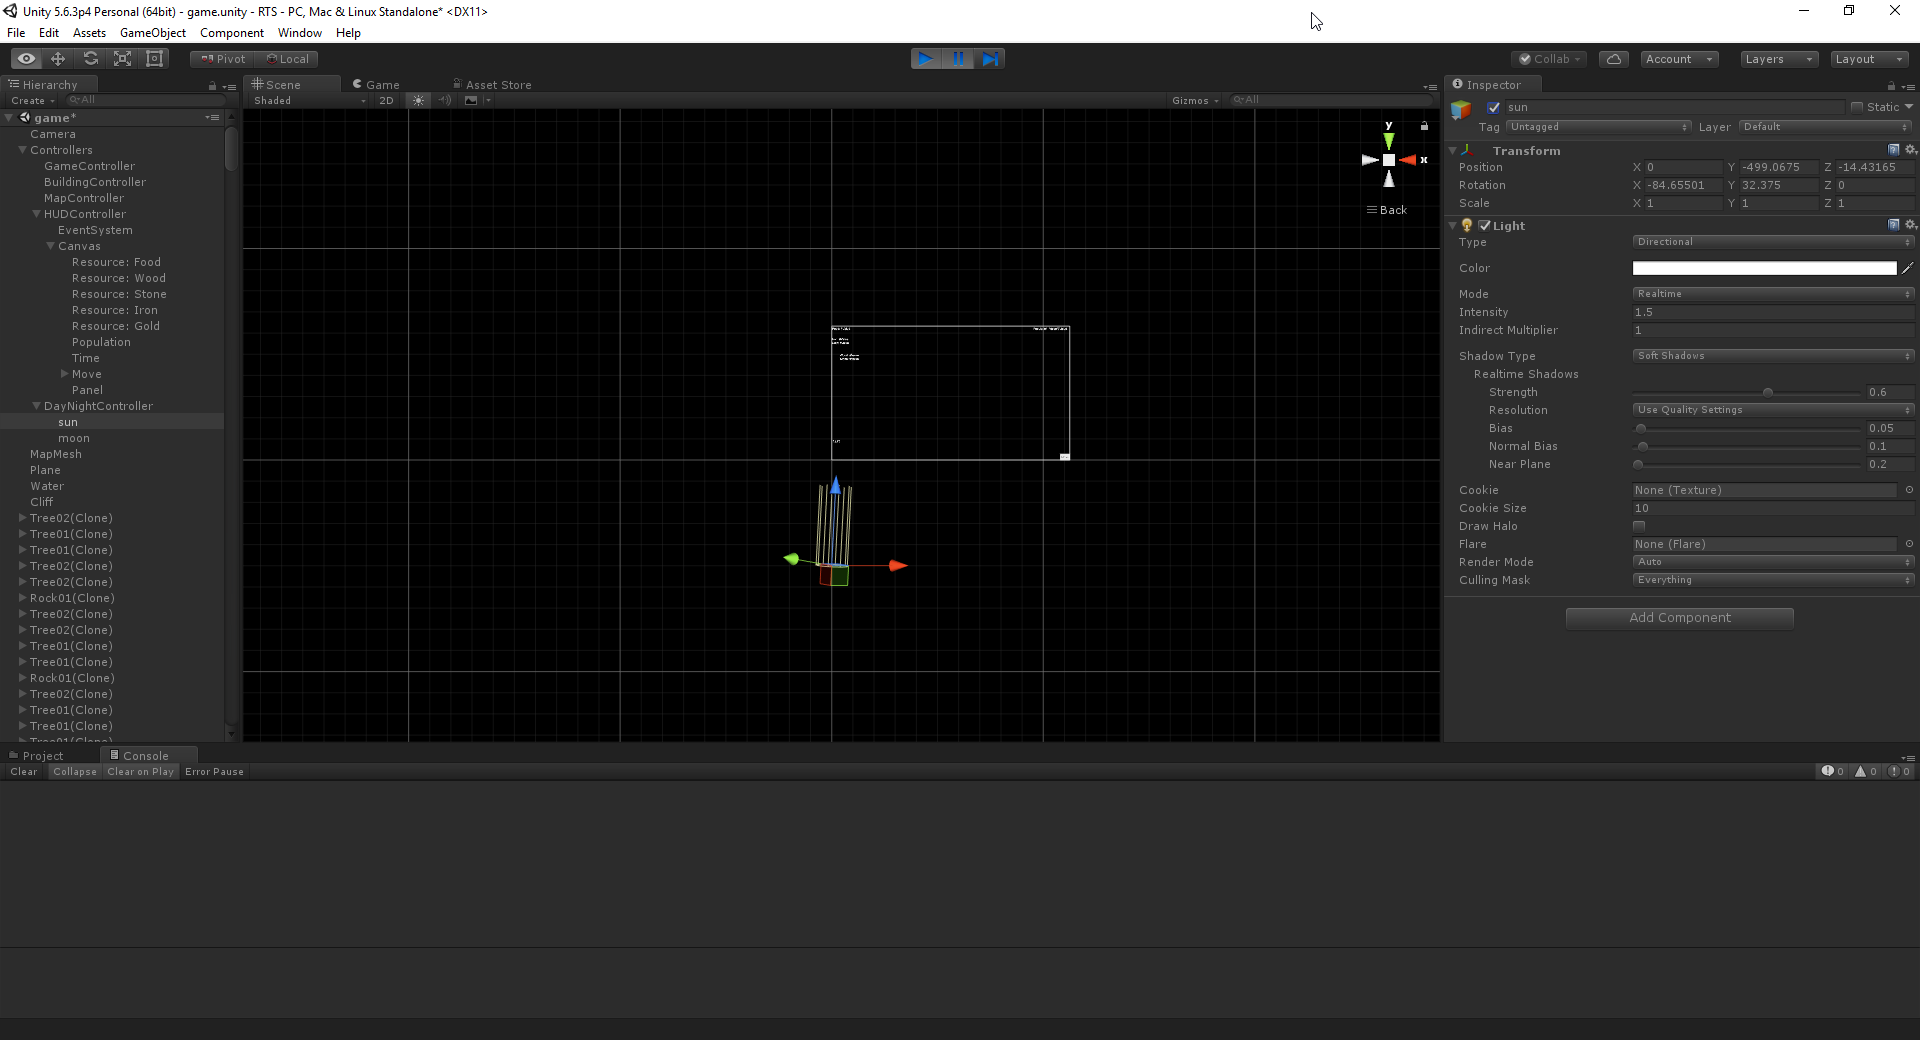Screen dimensions: 1920x1040
Task: Click the Add Component button
Action: 1680,618
